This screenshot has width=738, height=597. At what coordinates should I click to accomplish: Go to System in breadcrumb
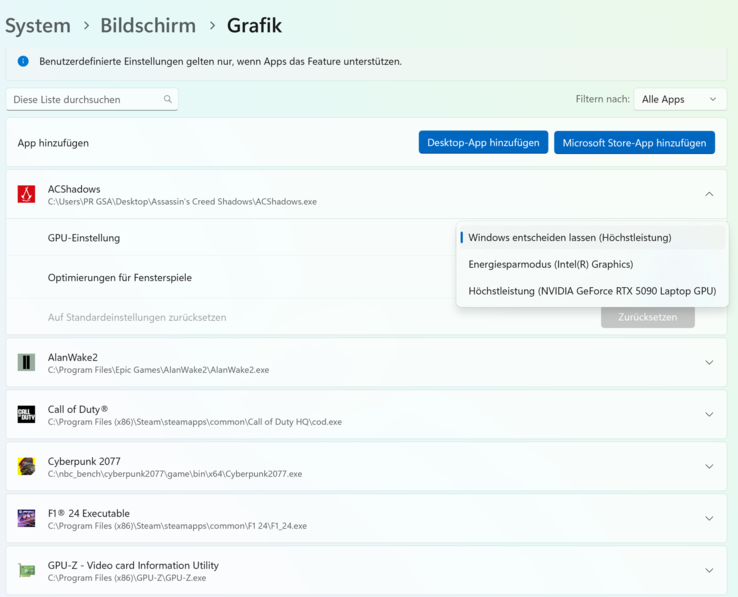tap(38, 25)
